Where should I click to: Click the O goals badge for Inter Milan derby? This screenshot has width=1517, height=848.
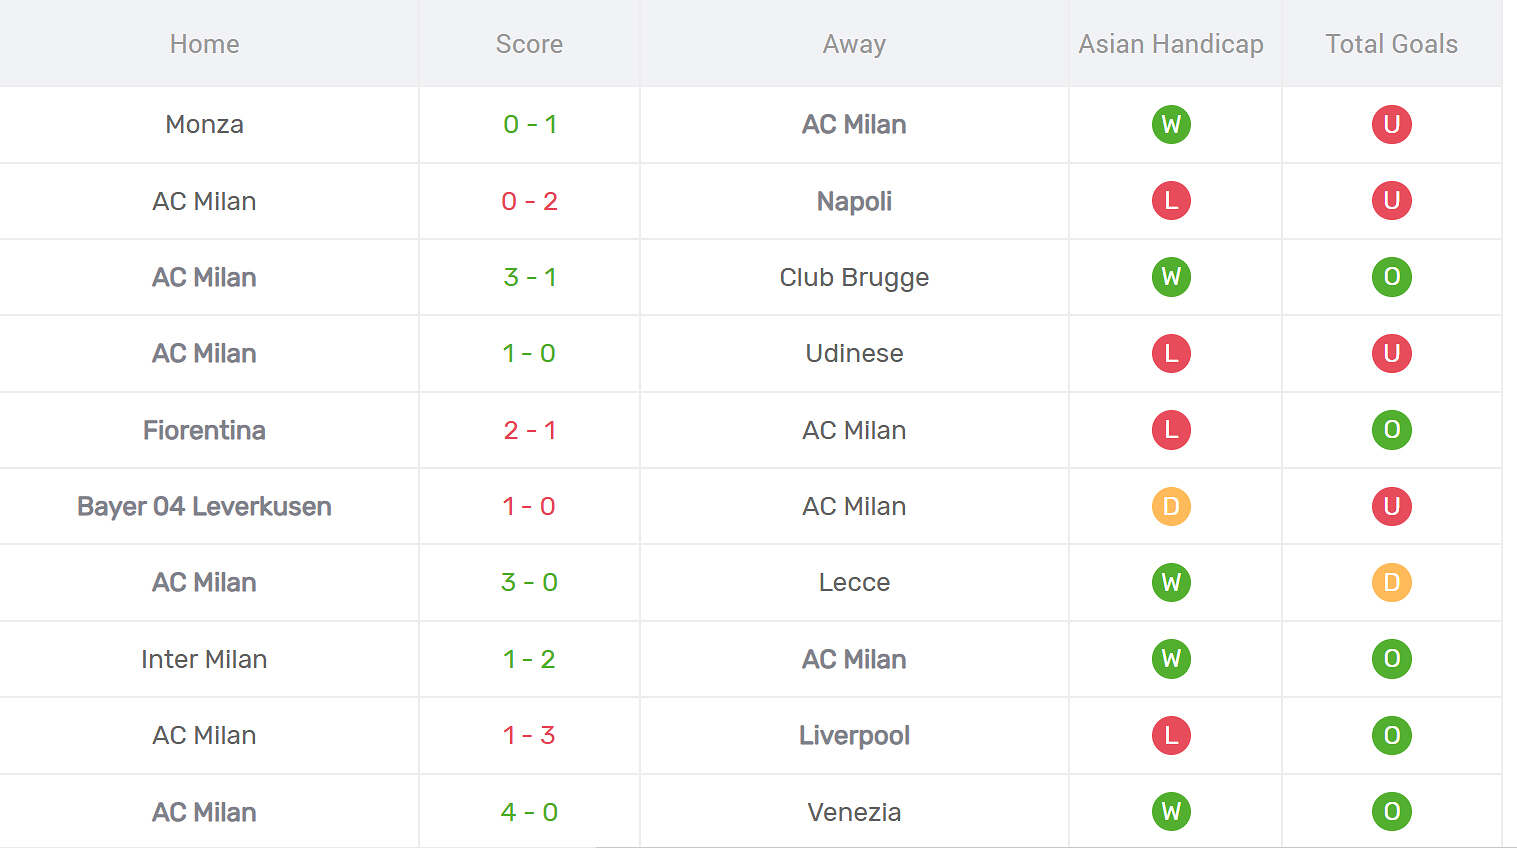1391,659
